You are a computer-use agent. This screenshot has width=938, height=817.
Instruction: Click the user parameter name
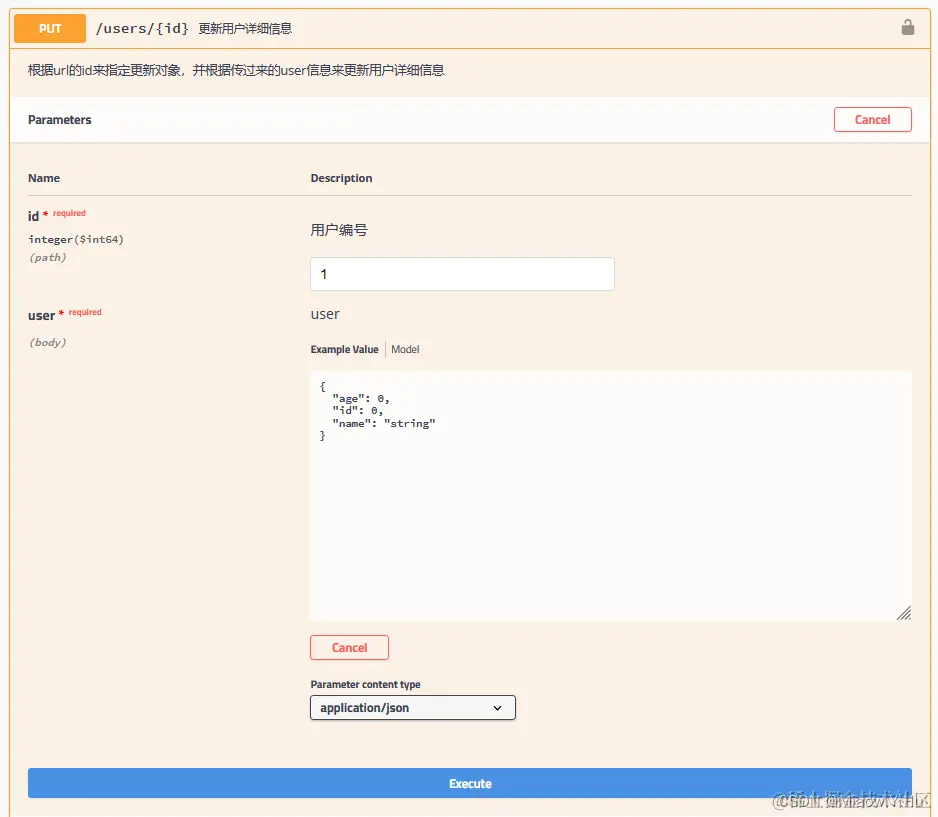(41, 316)
